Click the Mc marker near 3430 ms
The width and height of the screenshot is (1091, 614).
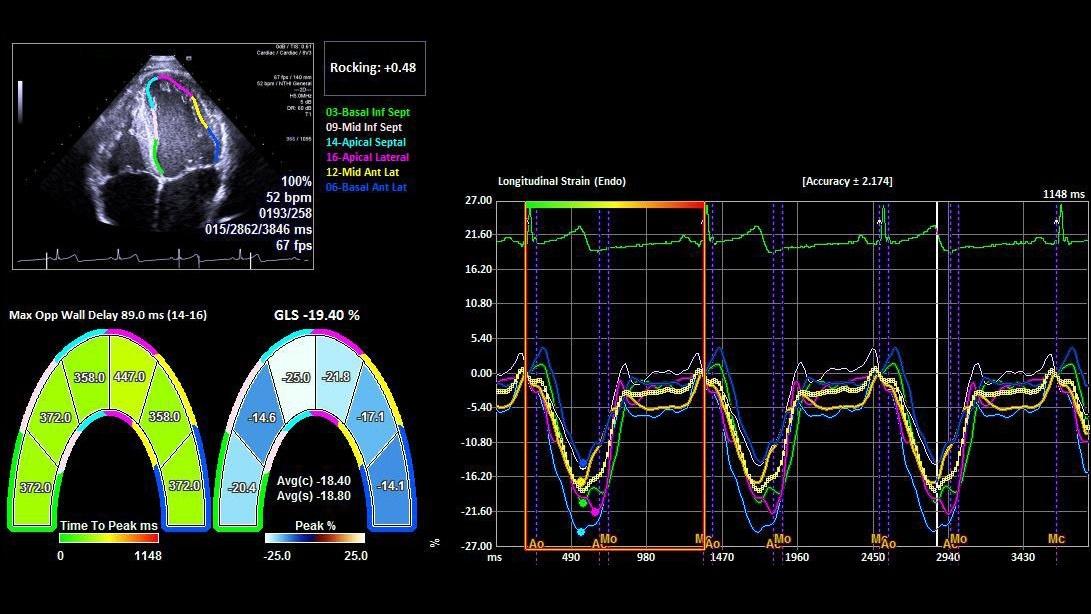click(1056, 539)
